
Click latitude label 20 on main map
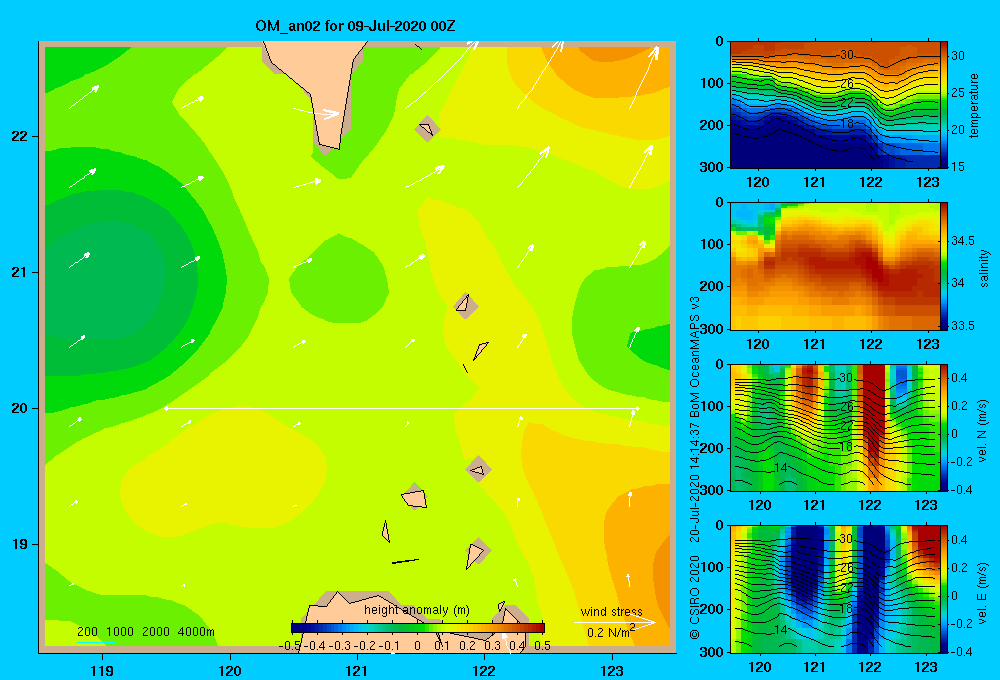[x=18, y=408]
